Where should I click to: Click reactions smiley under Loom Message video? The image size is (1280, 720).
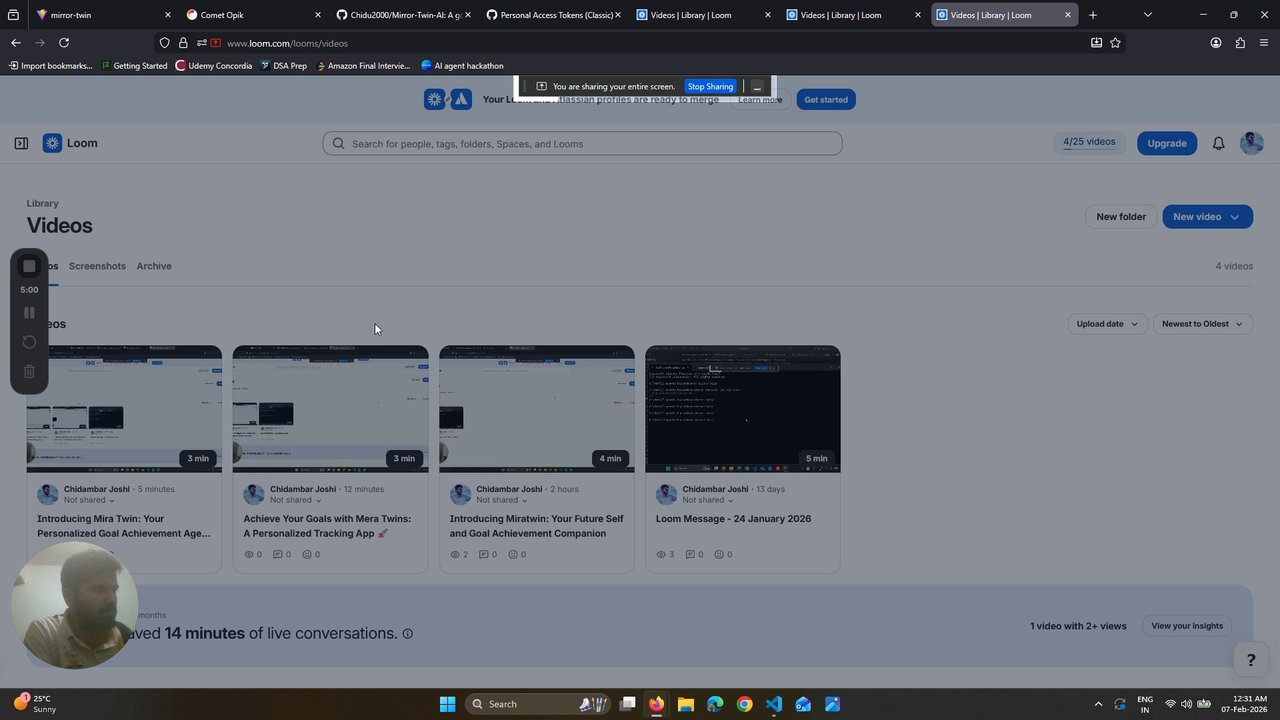tap(720, 554)
